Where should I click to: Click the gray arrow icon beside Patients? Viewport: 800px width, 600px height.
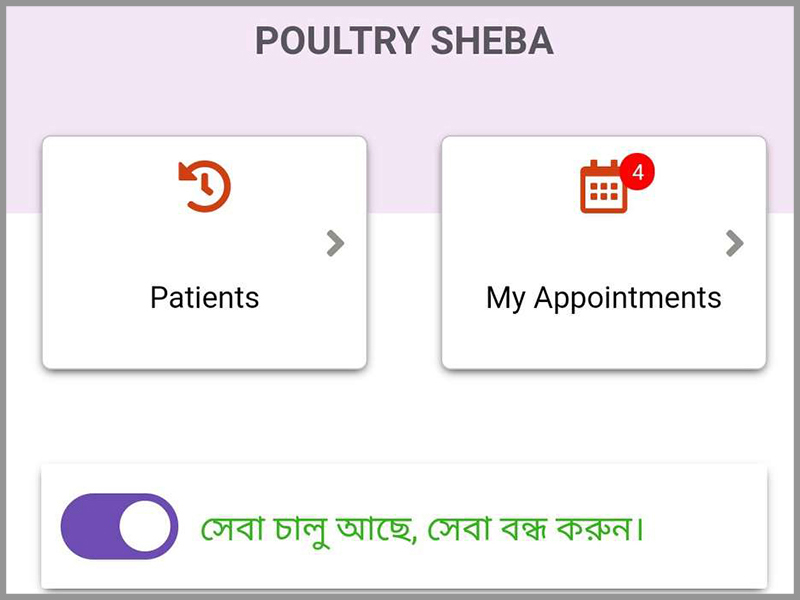(336, 243)
